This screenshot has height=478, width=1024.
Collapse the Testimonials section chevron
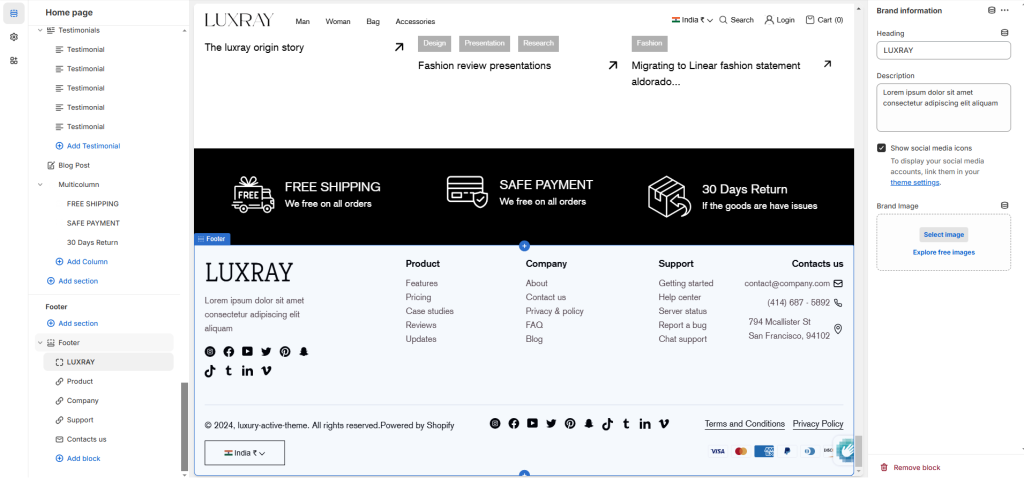(x=40, y=30)
